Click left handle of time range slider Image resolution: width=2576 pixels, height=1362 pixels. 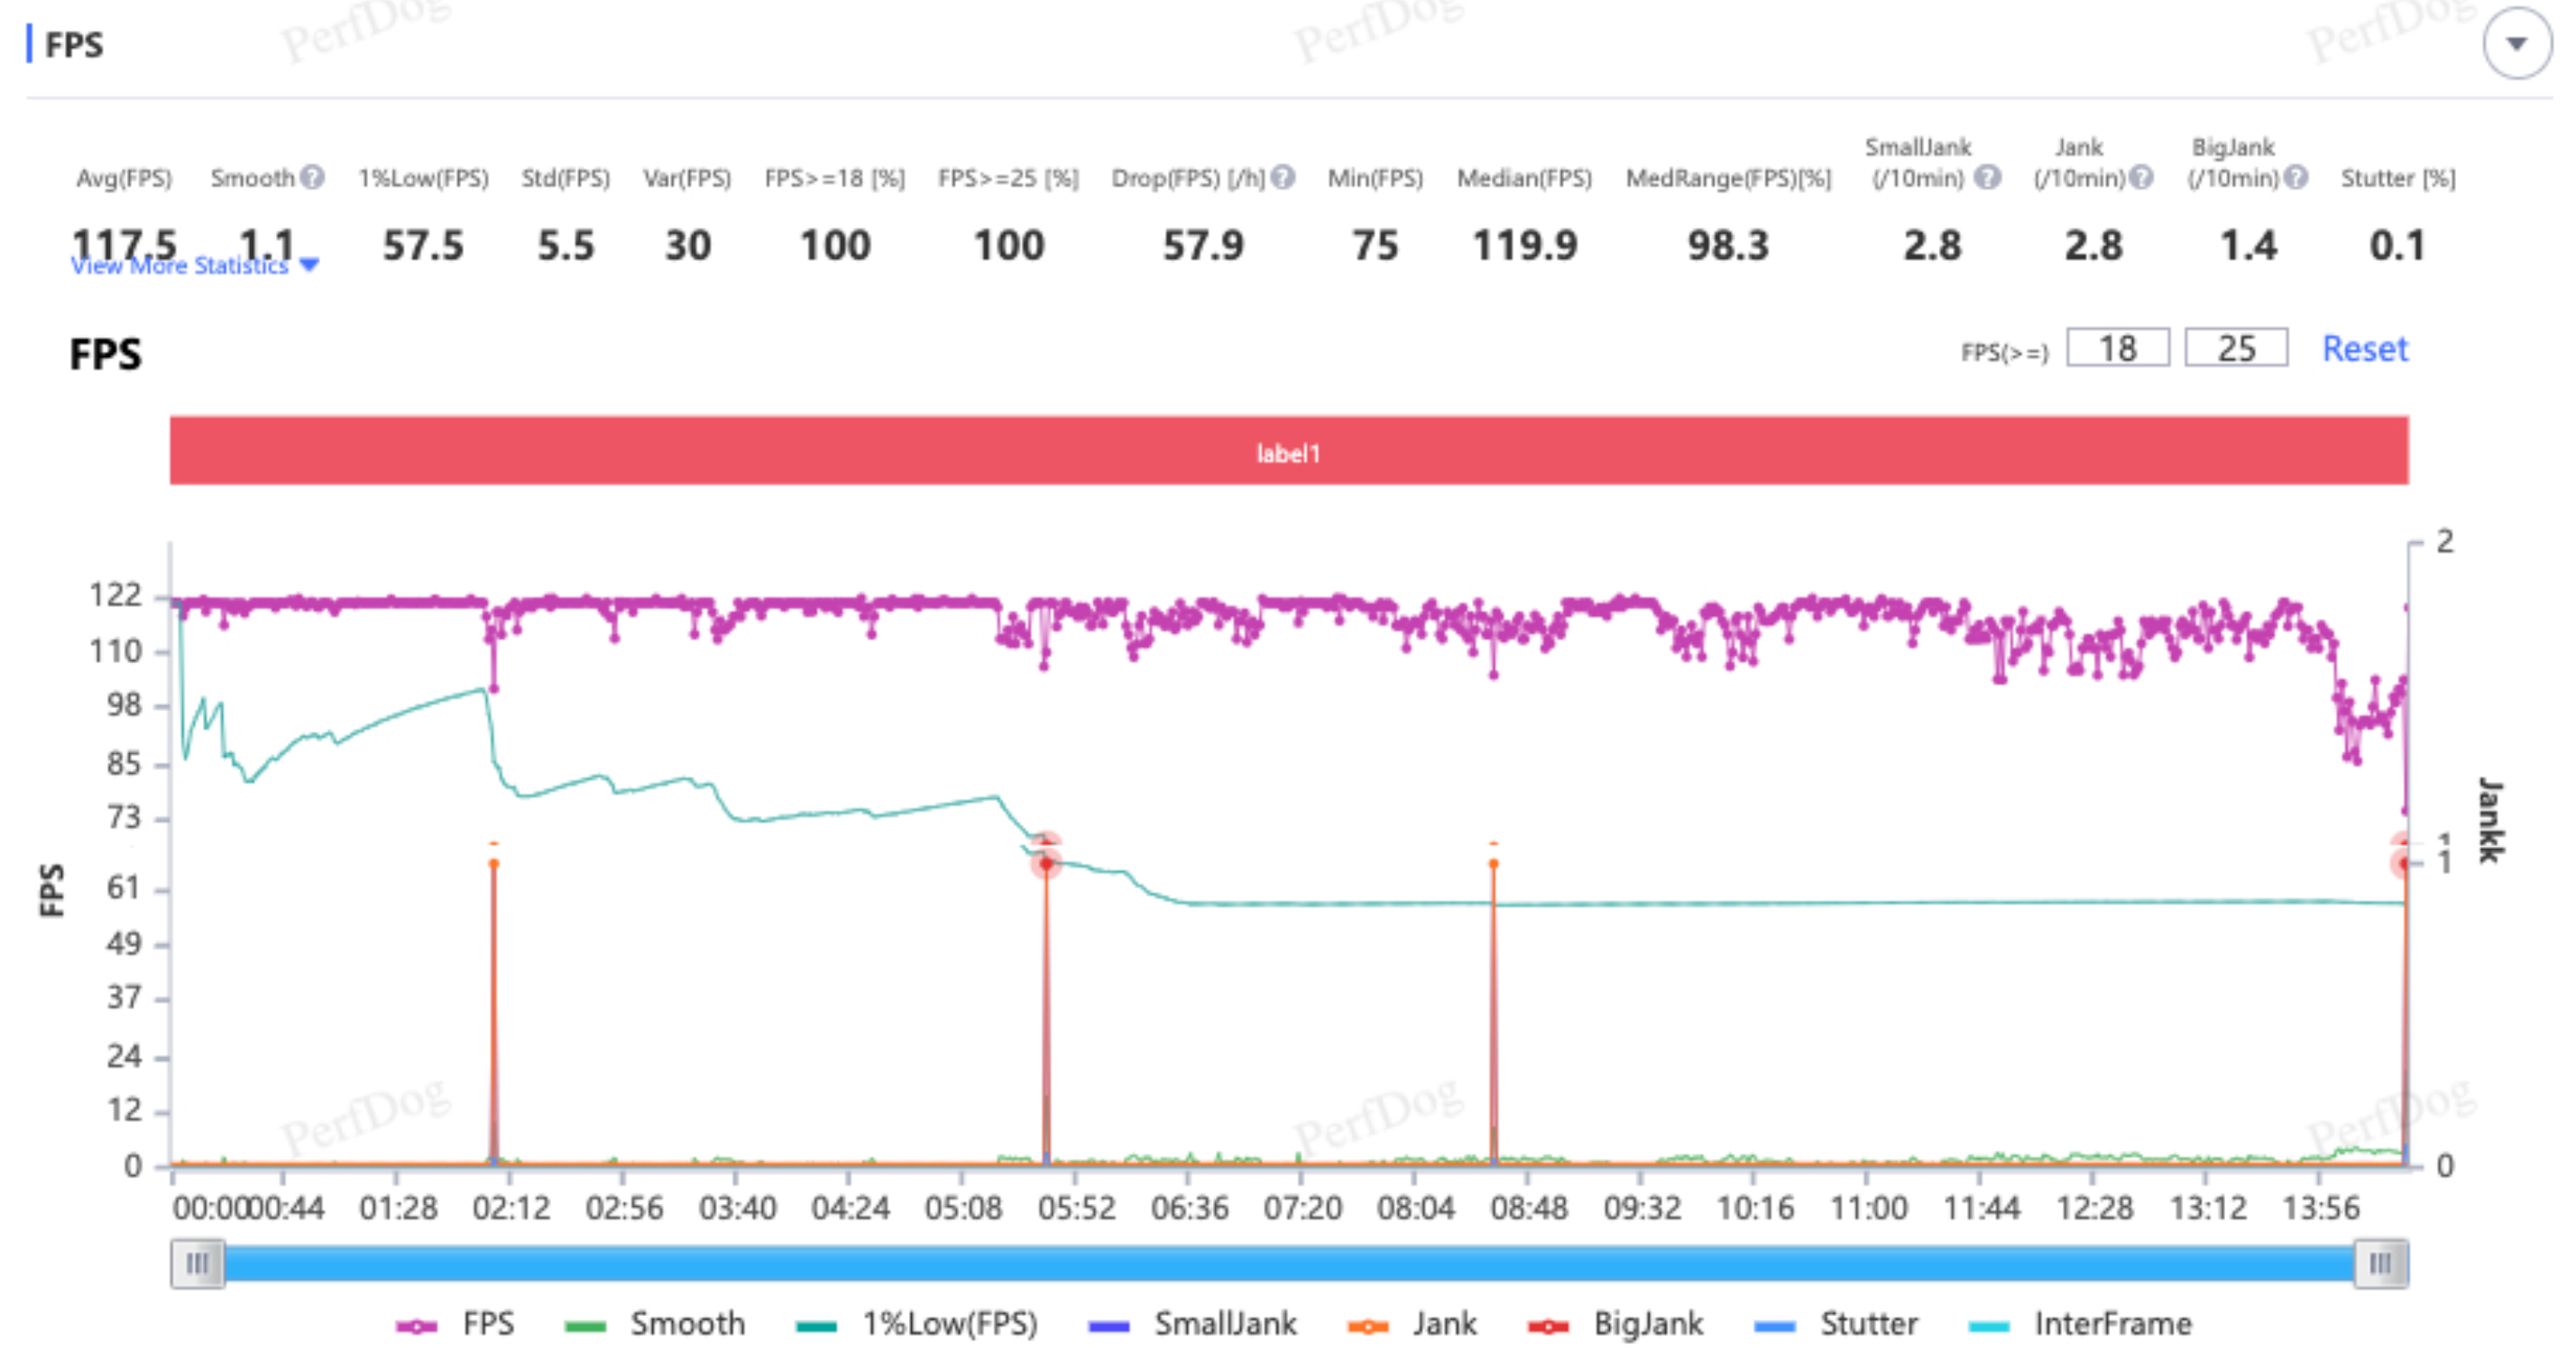pyautogui.click(x=197, y=1263)
